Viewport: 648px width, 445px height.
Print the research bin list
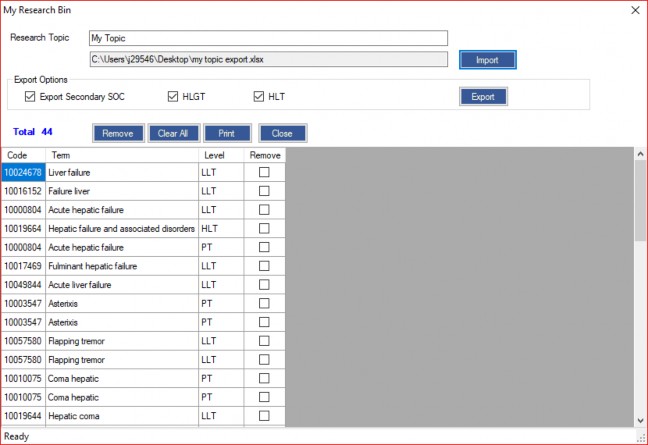[227, 133]
